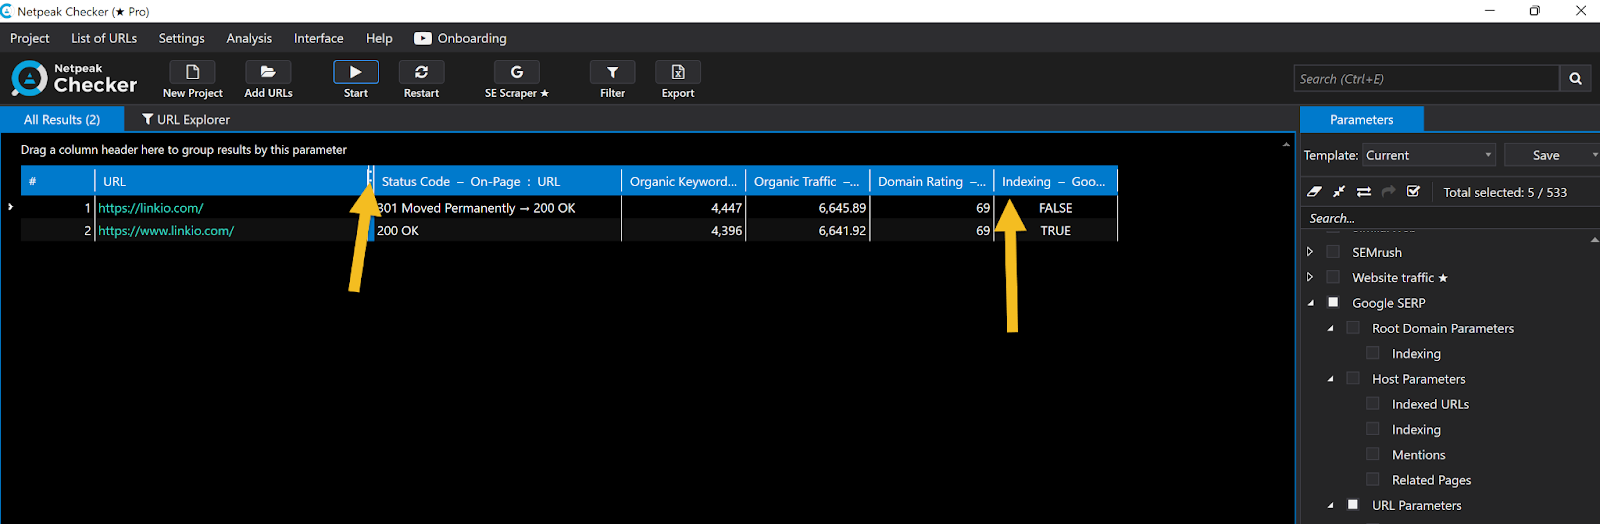Click the Save template button
1600x524 pixels.
1546,155
